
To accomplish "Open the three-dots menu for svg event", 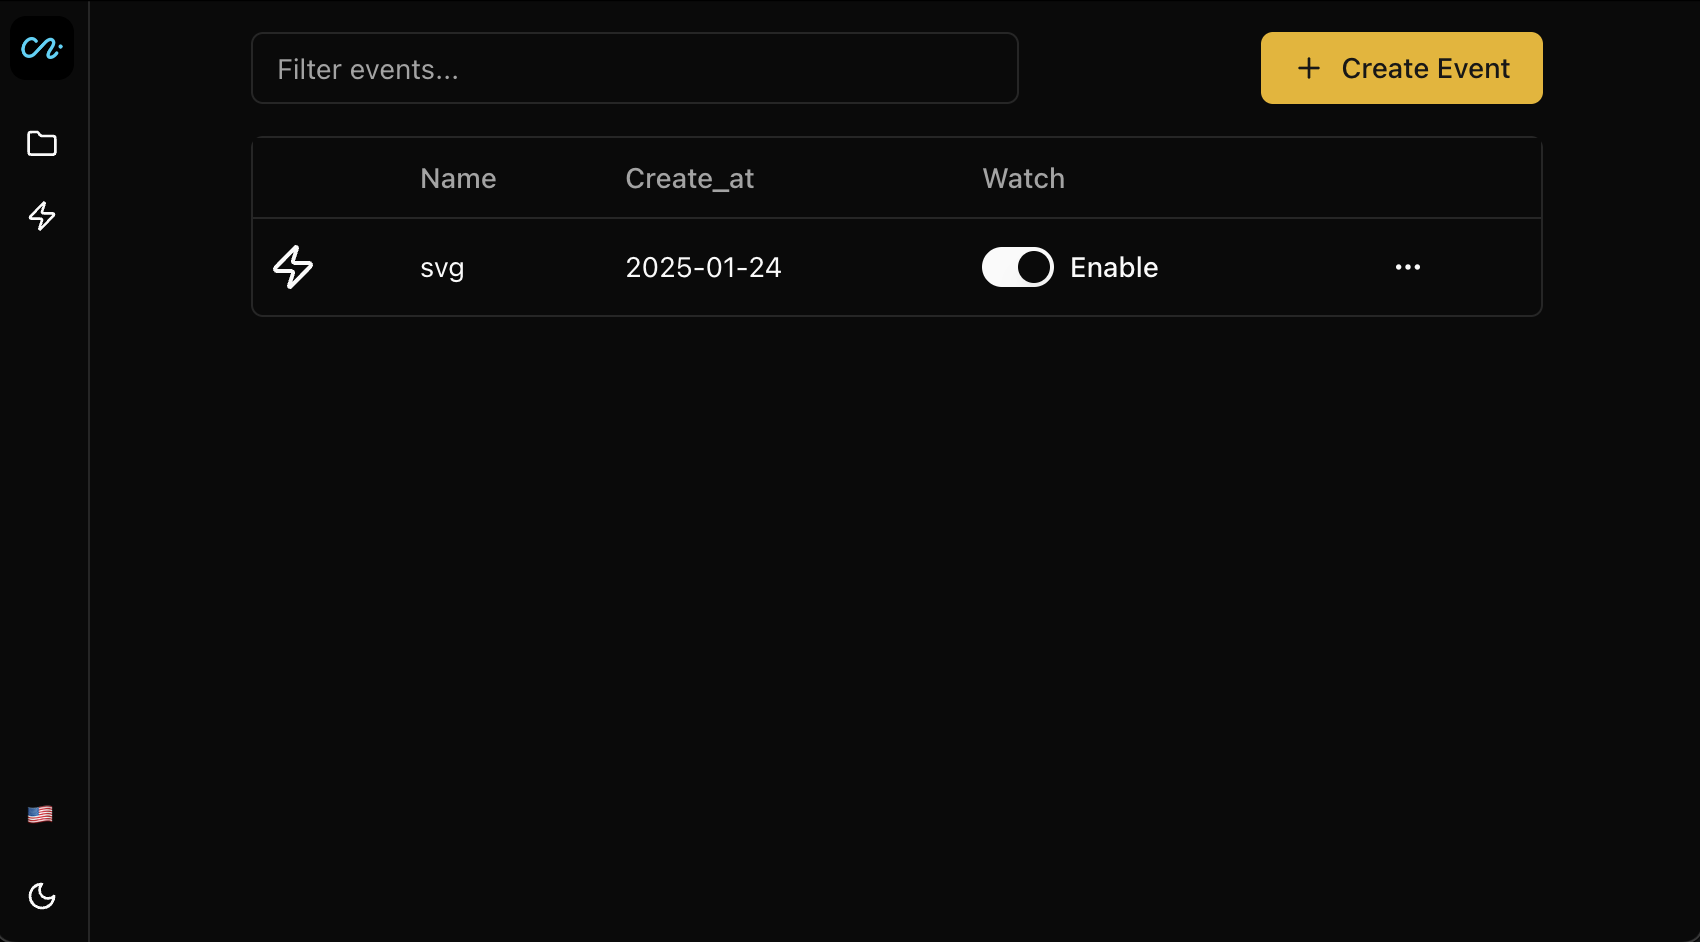I will 1408,267.
